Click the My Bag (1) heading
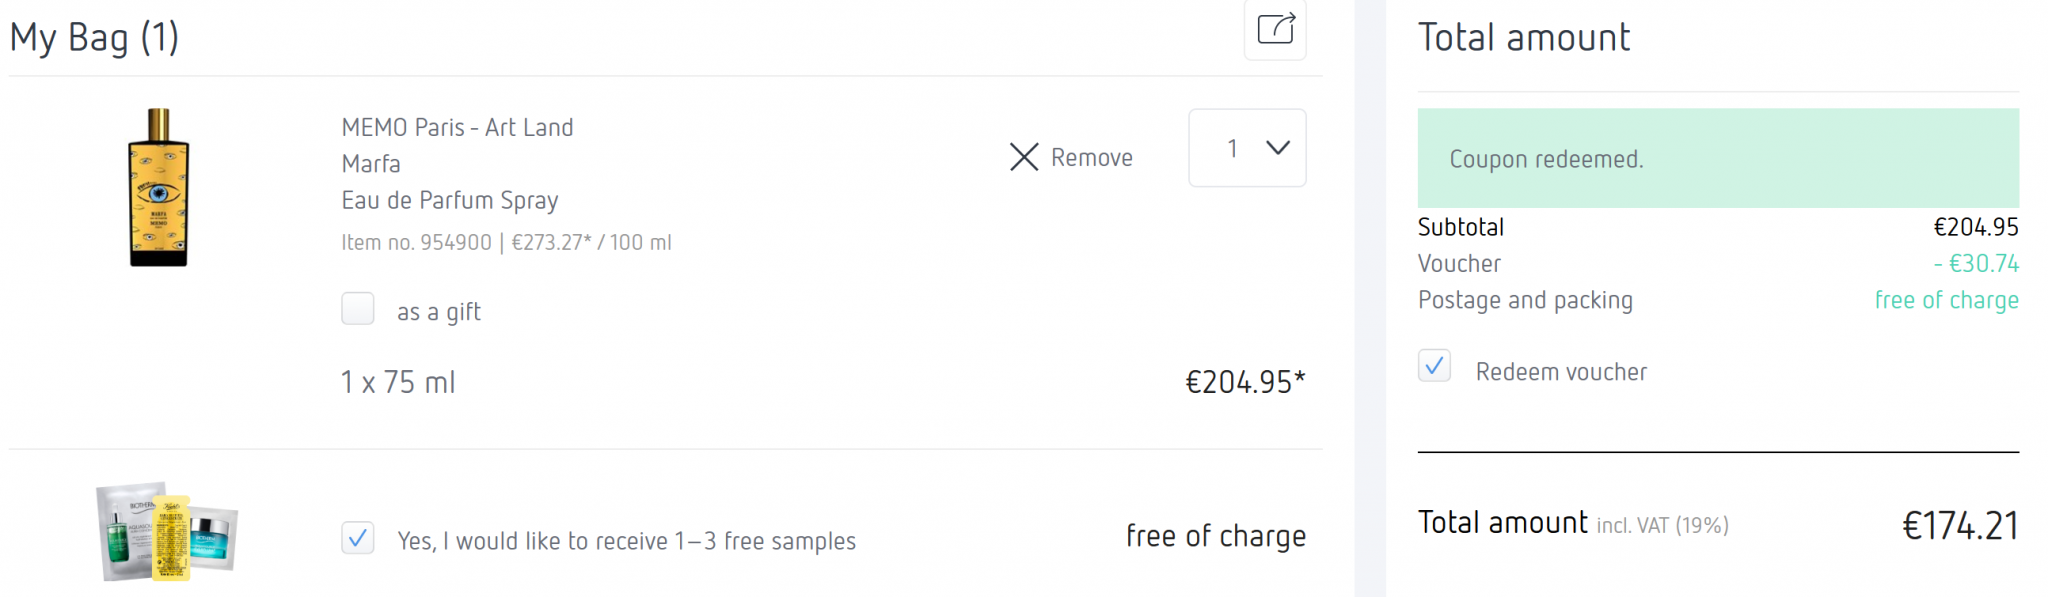2048x597 pixels. [94, 38]
